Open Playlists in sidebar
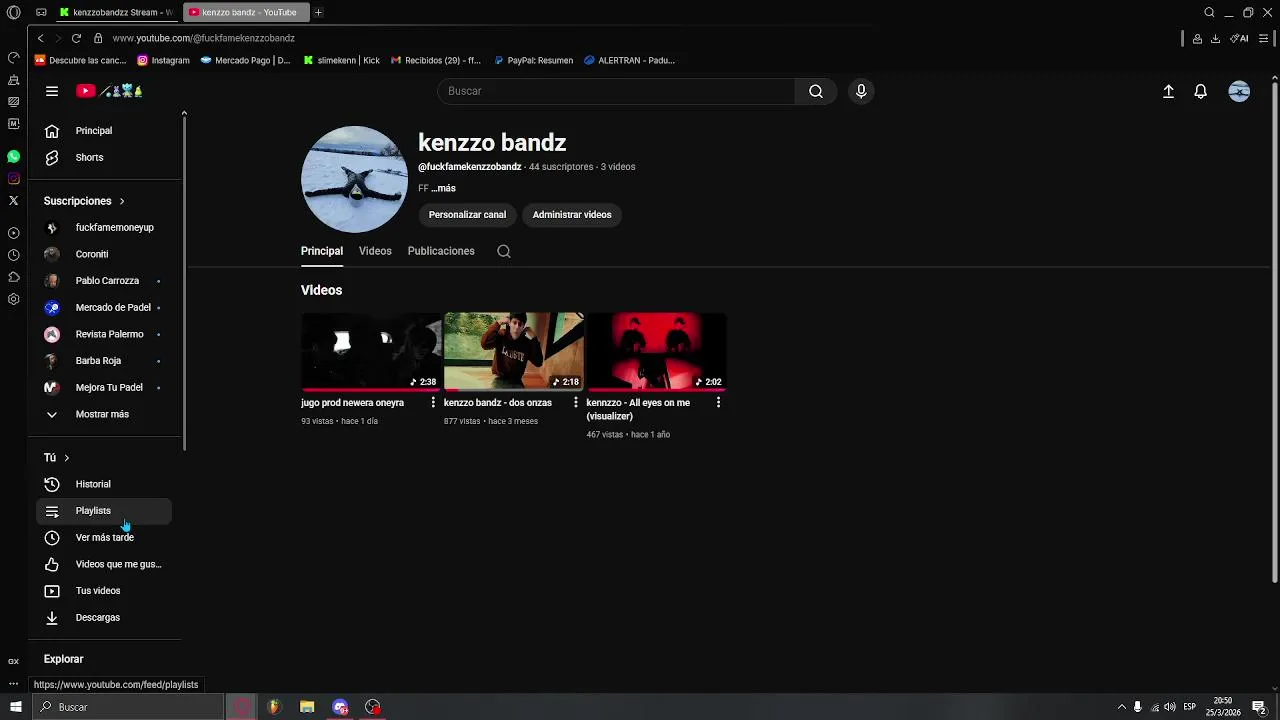The height and width of the screenshot is (720, 1280). click(x=104, y=511)
